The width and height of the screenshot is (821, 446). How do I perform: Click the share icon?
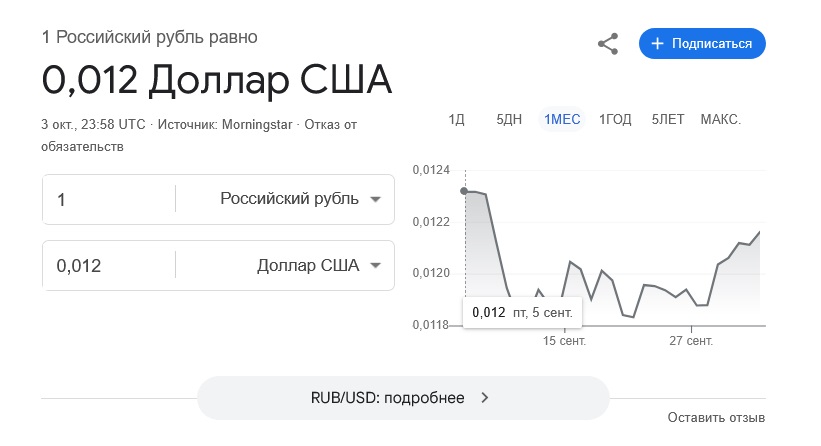[x=608, y=44]
